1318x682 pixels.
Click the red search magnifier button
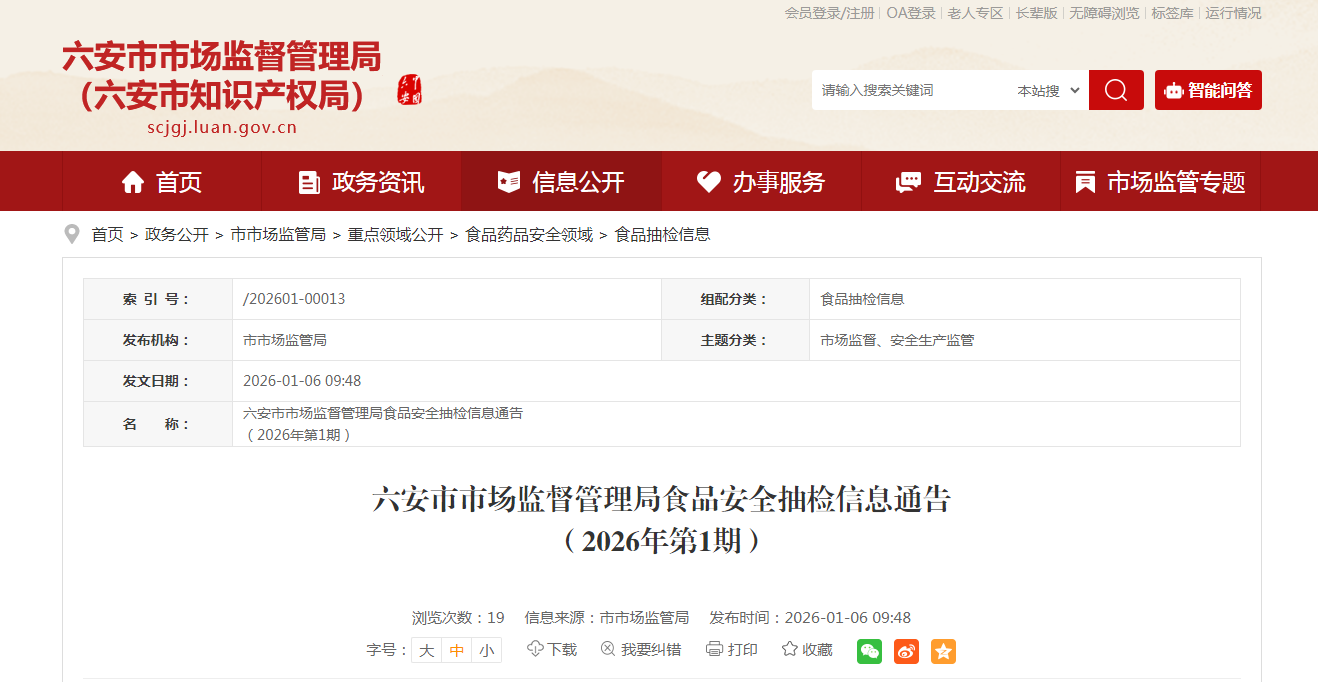point(1115,90)
